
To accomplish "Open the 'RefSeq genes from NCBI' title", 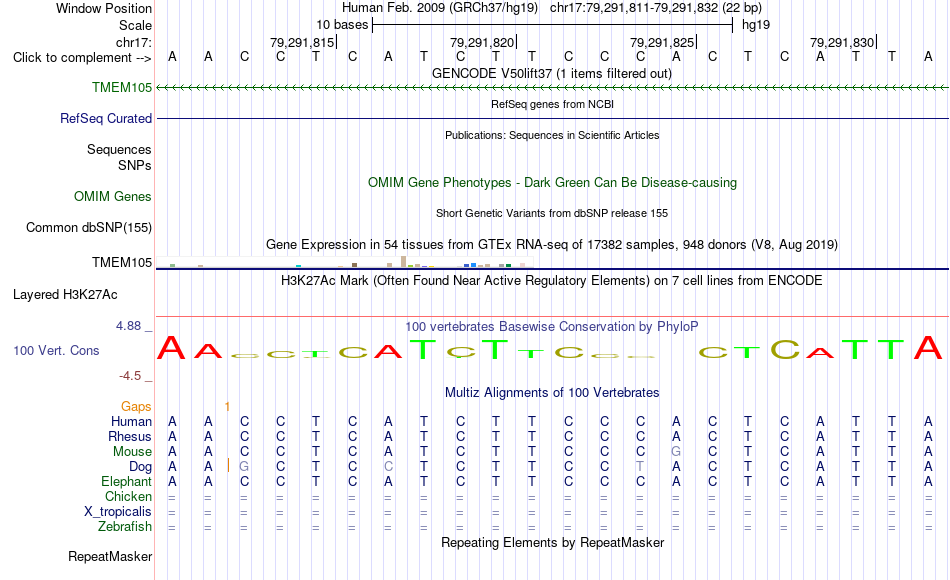I will point(552,104).
